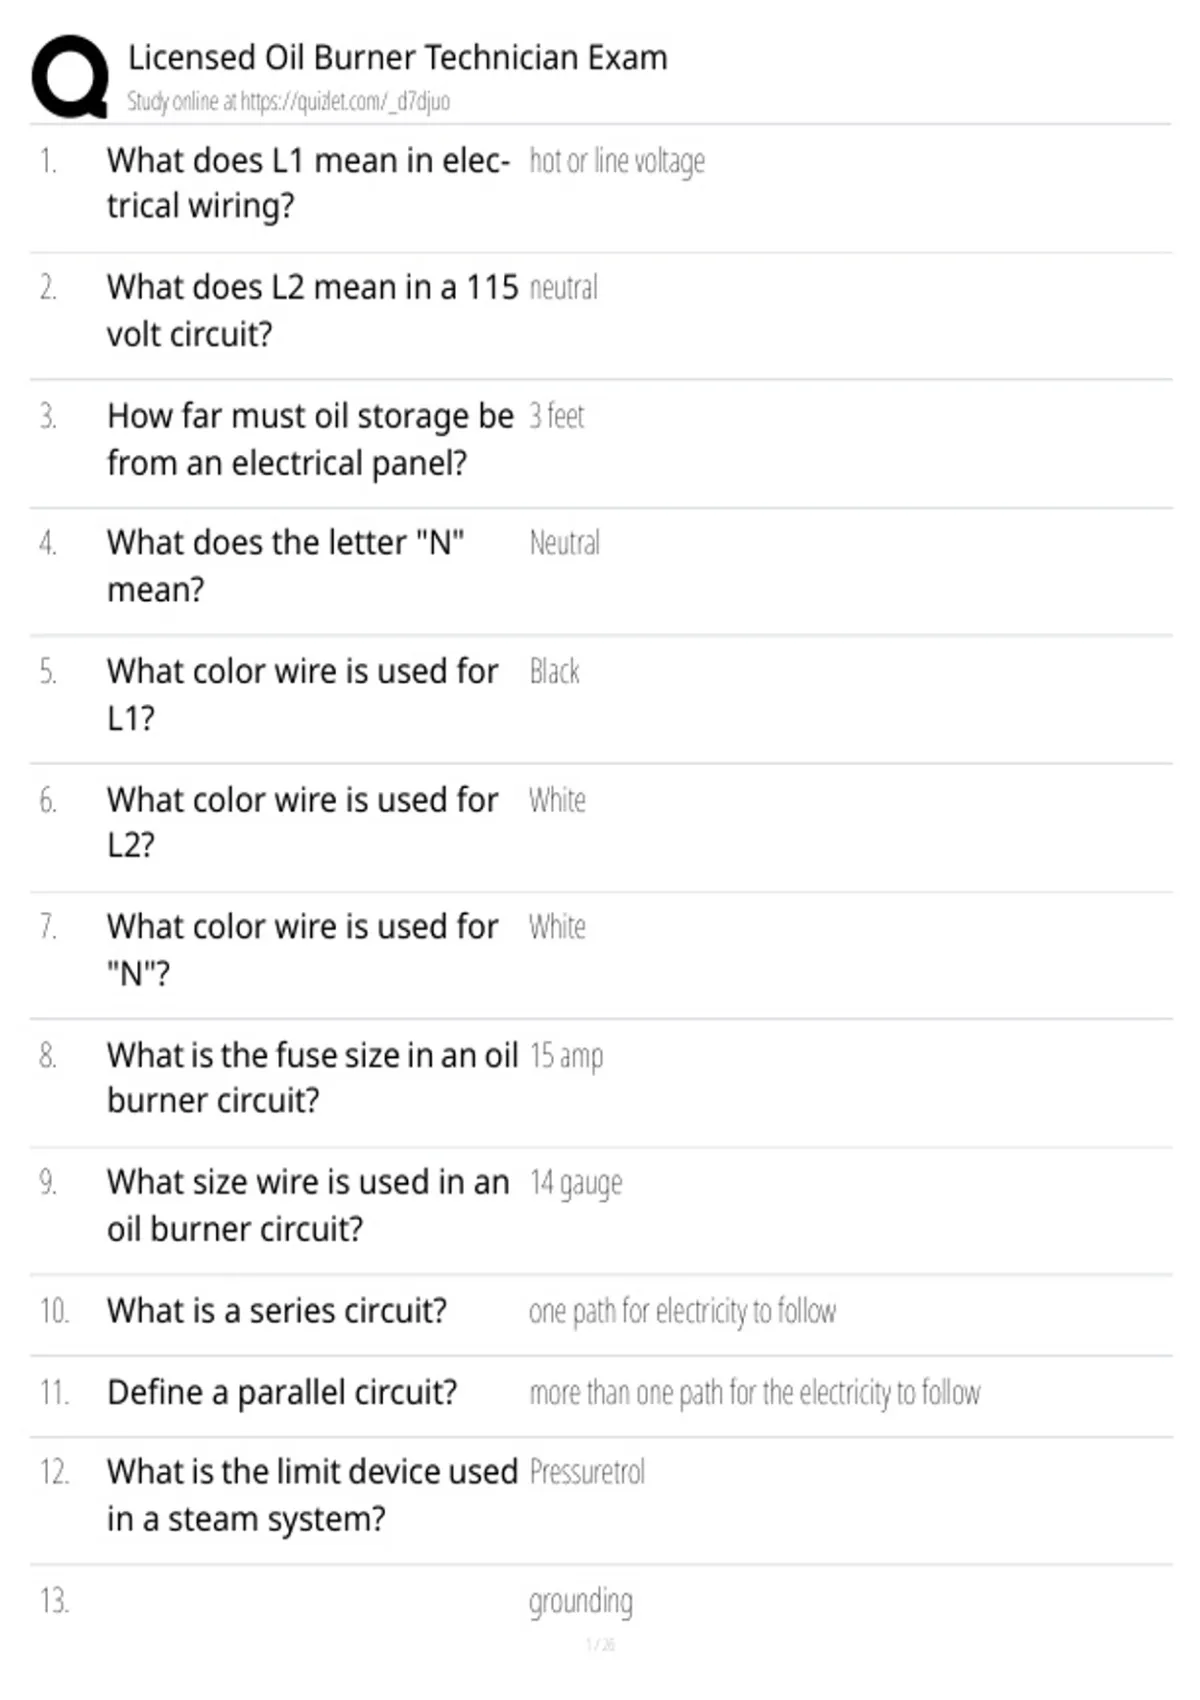This screenshot has width=1200, height=1700.
Task: Click the 'Black' wire color answer
Action: (x=554, y=671)
